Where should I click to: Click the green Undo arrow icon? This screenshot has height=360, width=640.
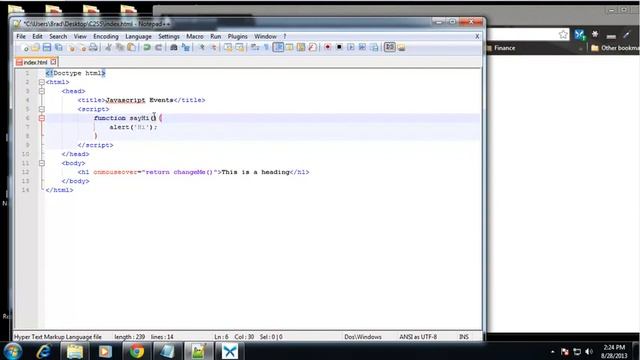tap(147, 47)
